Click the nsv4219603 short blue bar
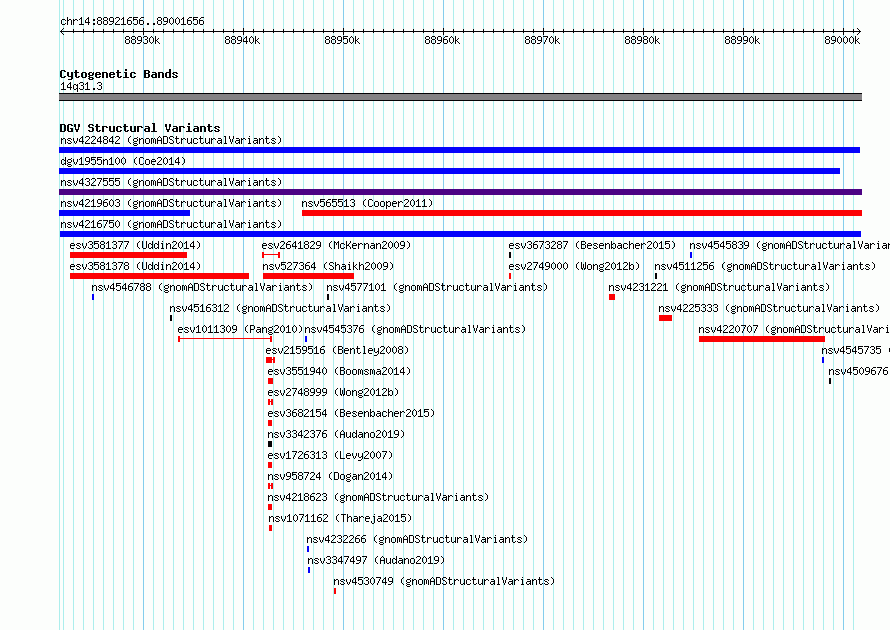 coord(124,213)
